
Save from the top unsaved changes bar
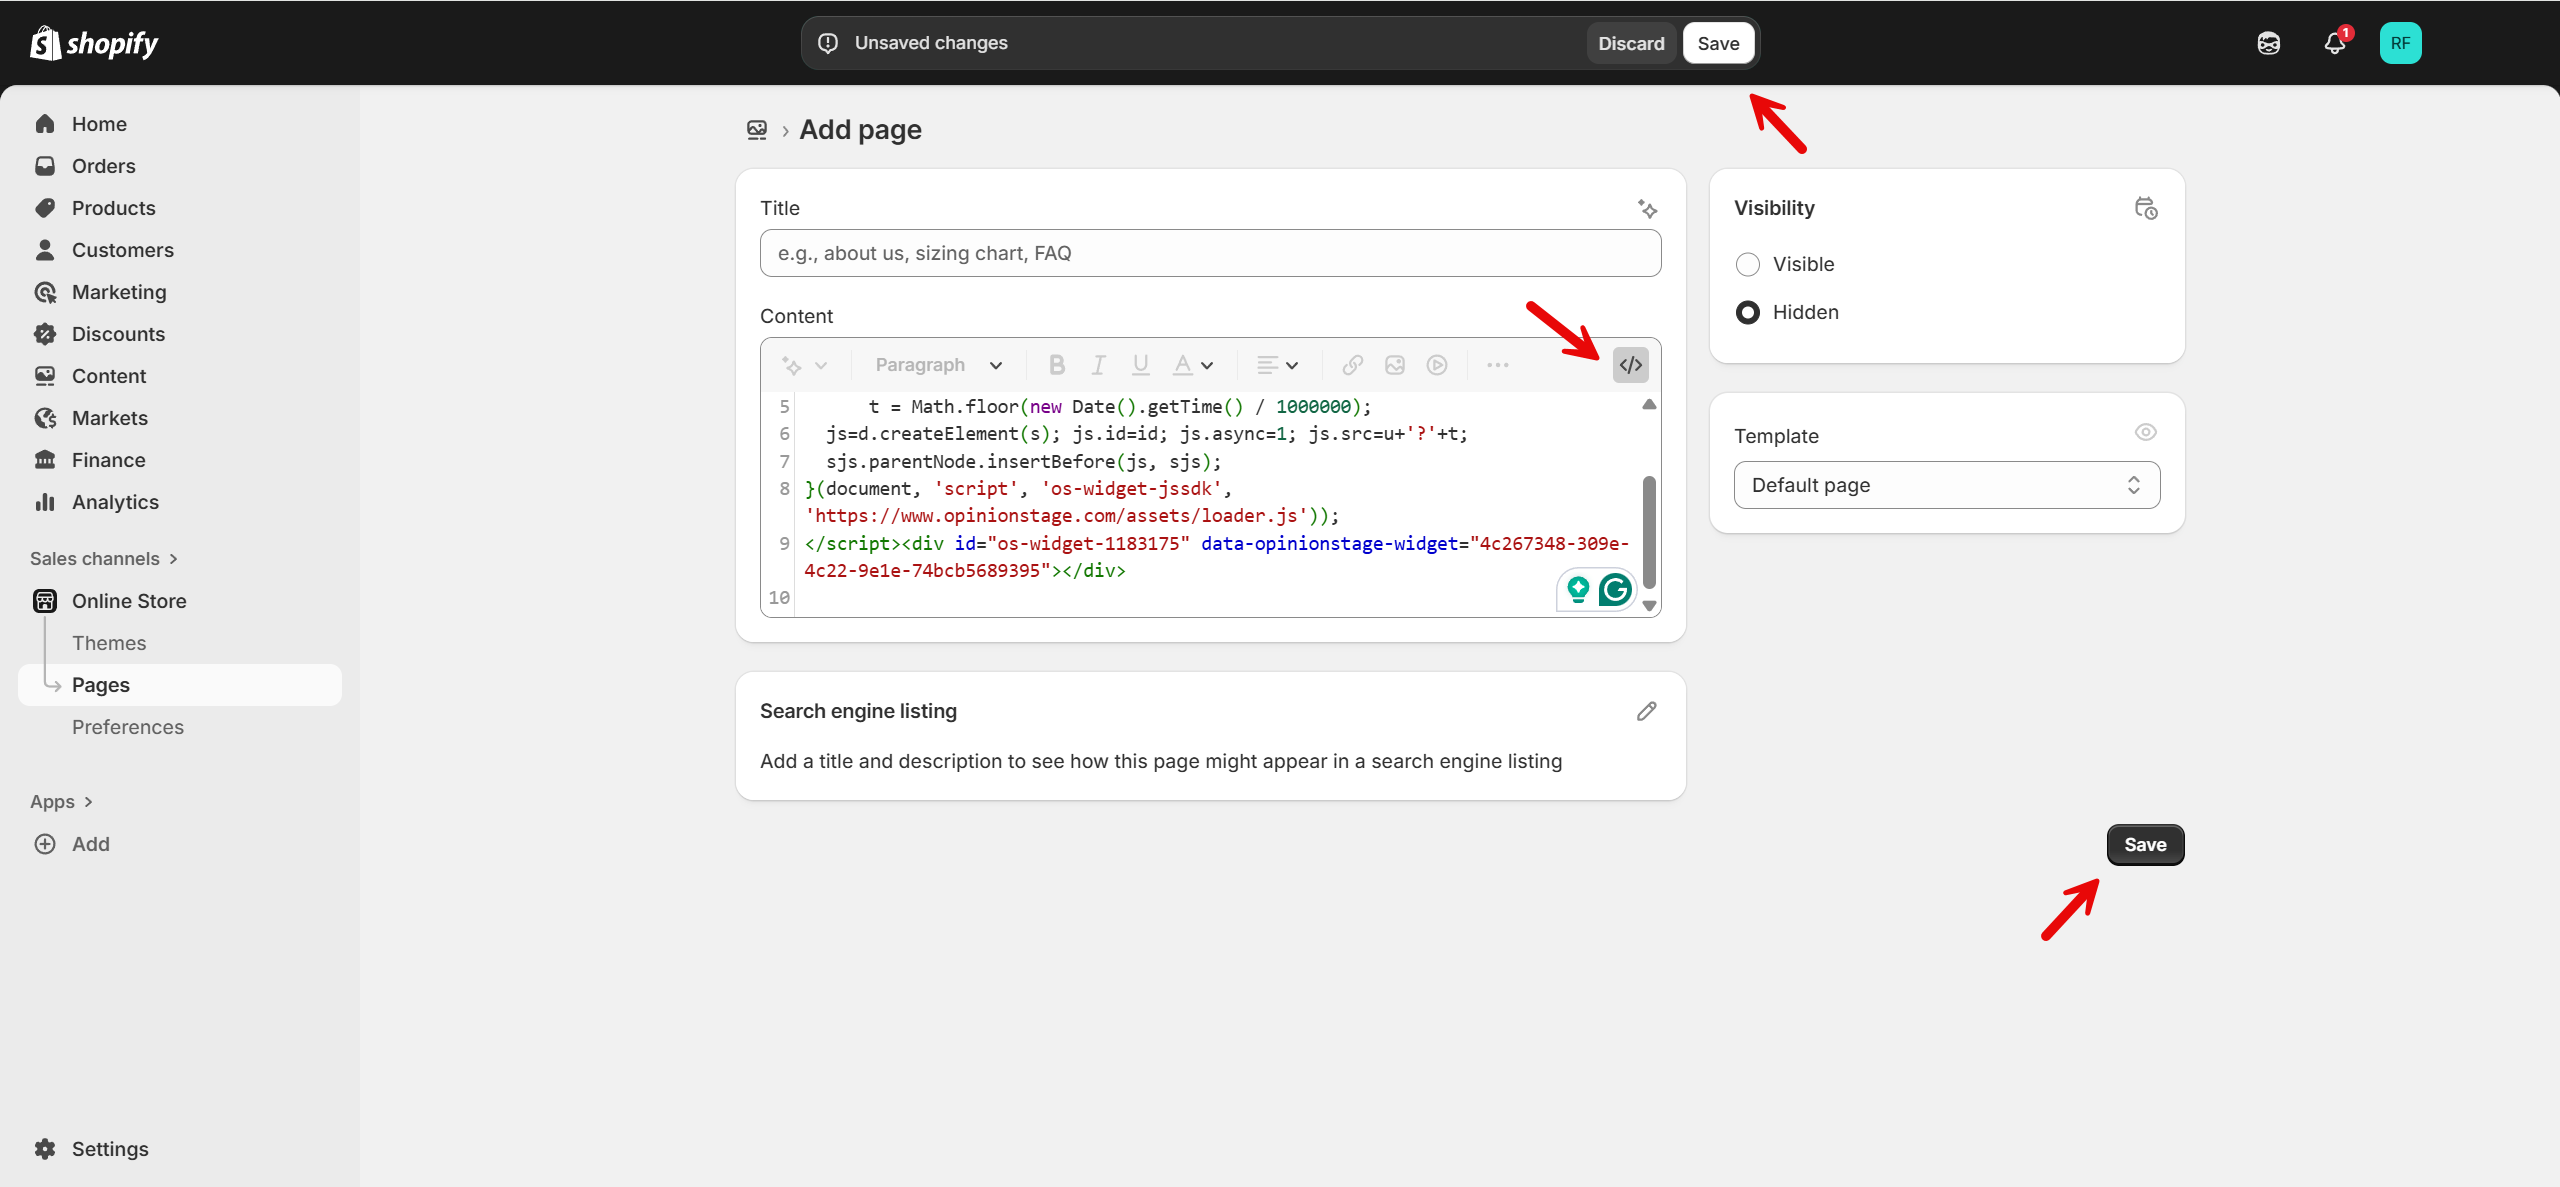coord(1718,43)
